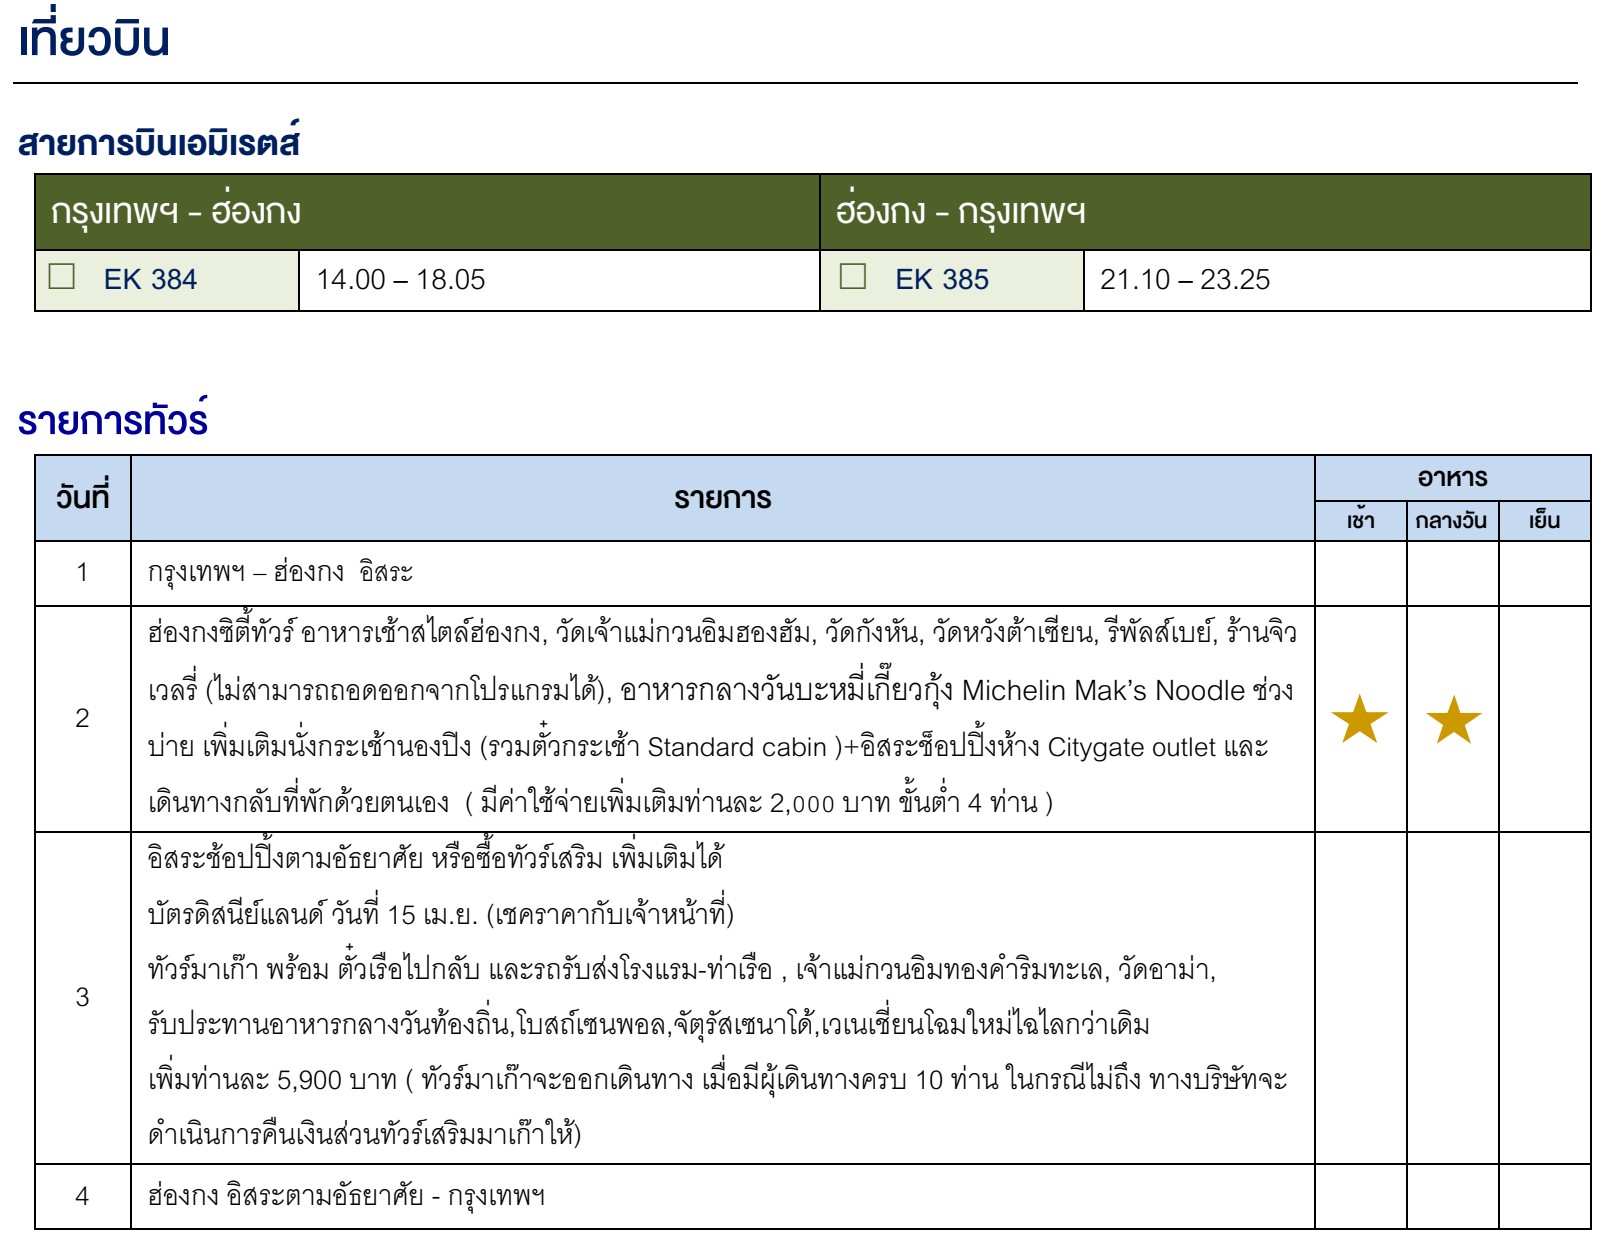Click day 4 row ฮ่องกง อิสระตามอัธยาศัย
This screenshot has height=1246, width=1607.
[346, 1196]
